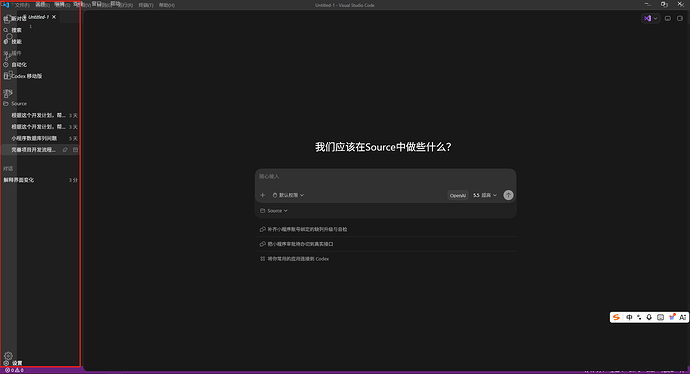Screen dimensions: 690x374
Task: Click the OpenAI provider button
Action: click(458, 195)
